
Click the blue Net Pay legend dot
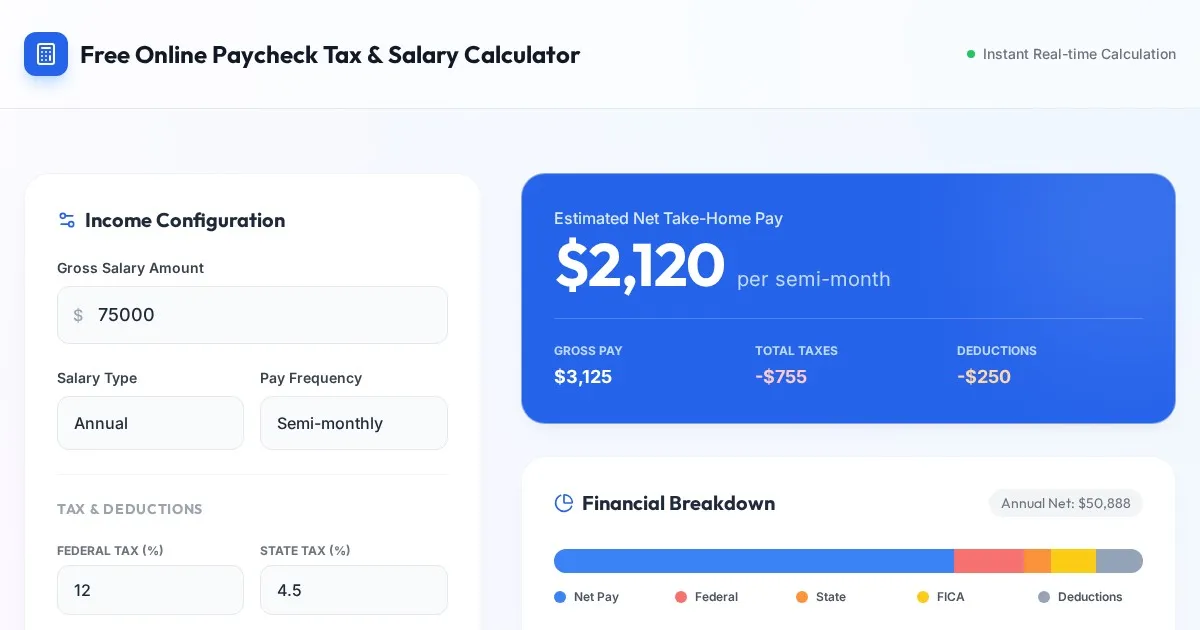(x=560, y=597)
